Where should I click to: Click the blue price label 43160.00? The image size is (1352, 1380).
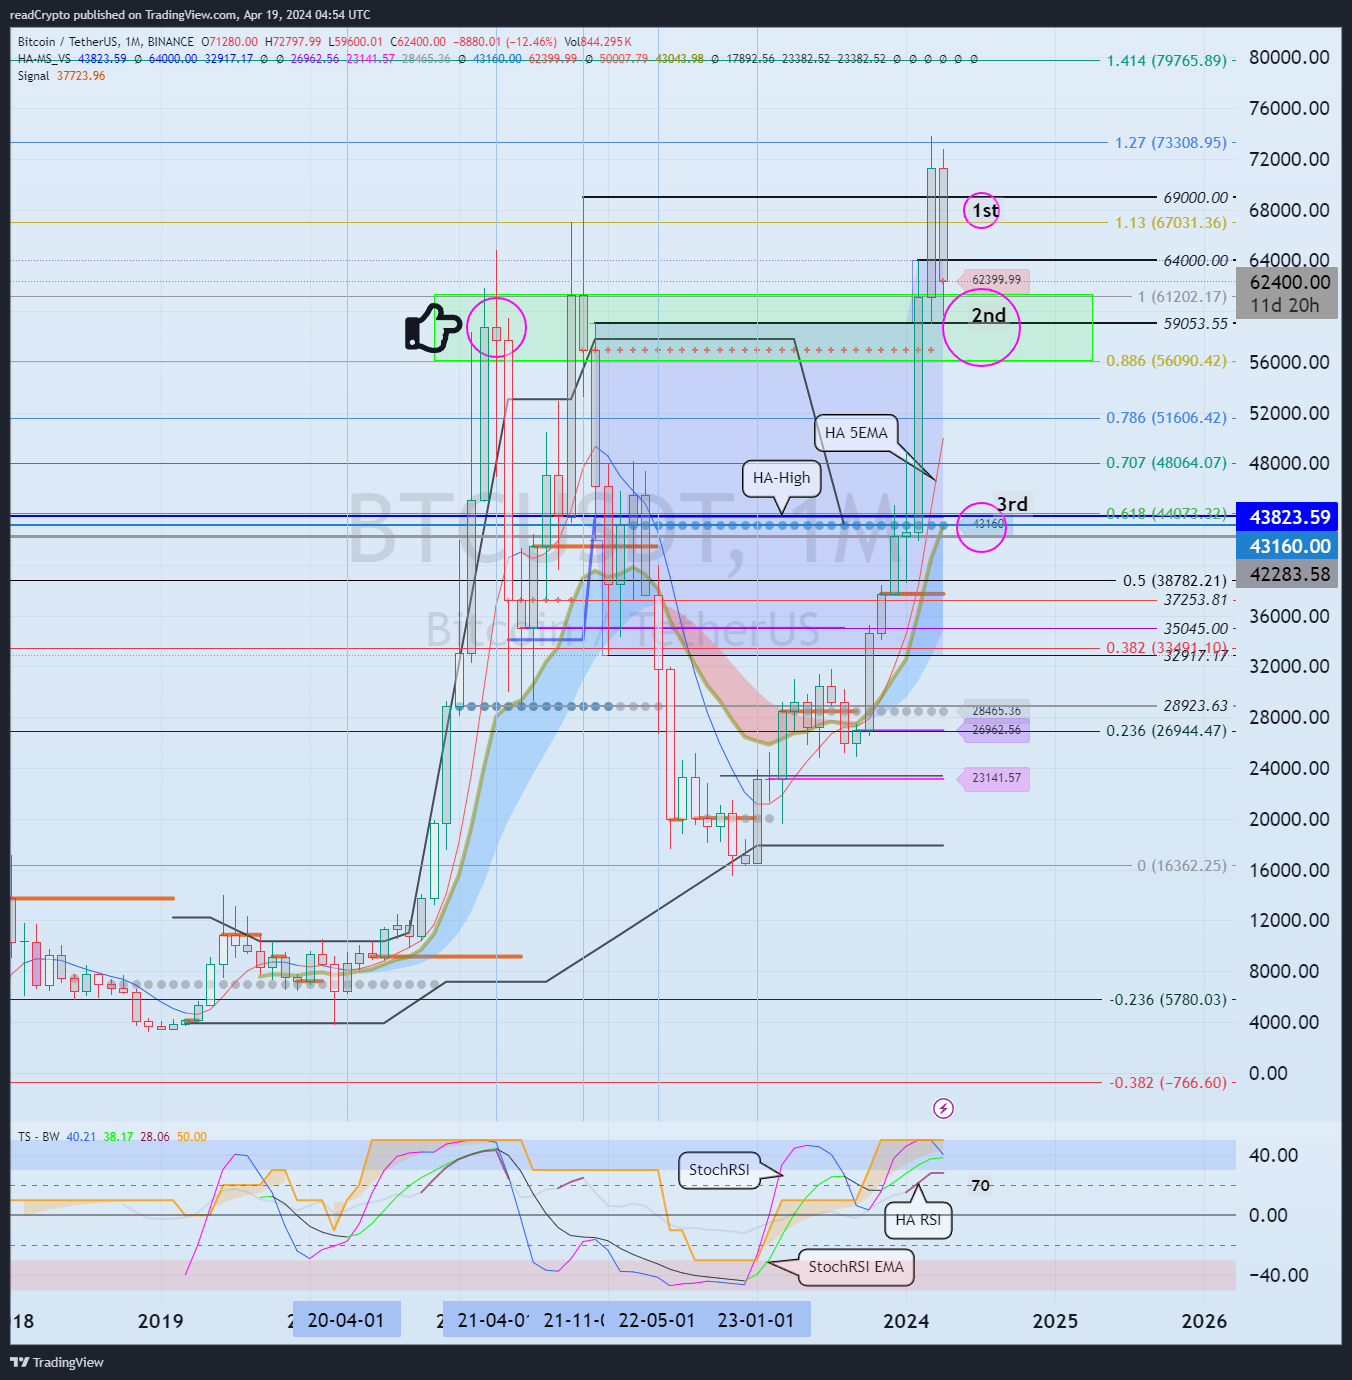pyautogui.click(x=1289, y=546)
